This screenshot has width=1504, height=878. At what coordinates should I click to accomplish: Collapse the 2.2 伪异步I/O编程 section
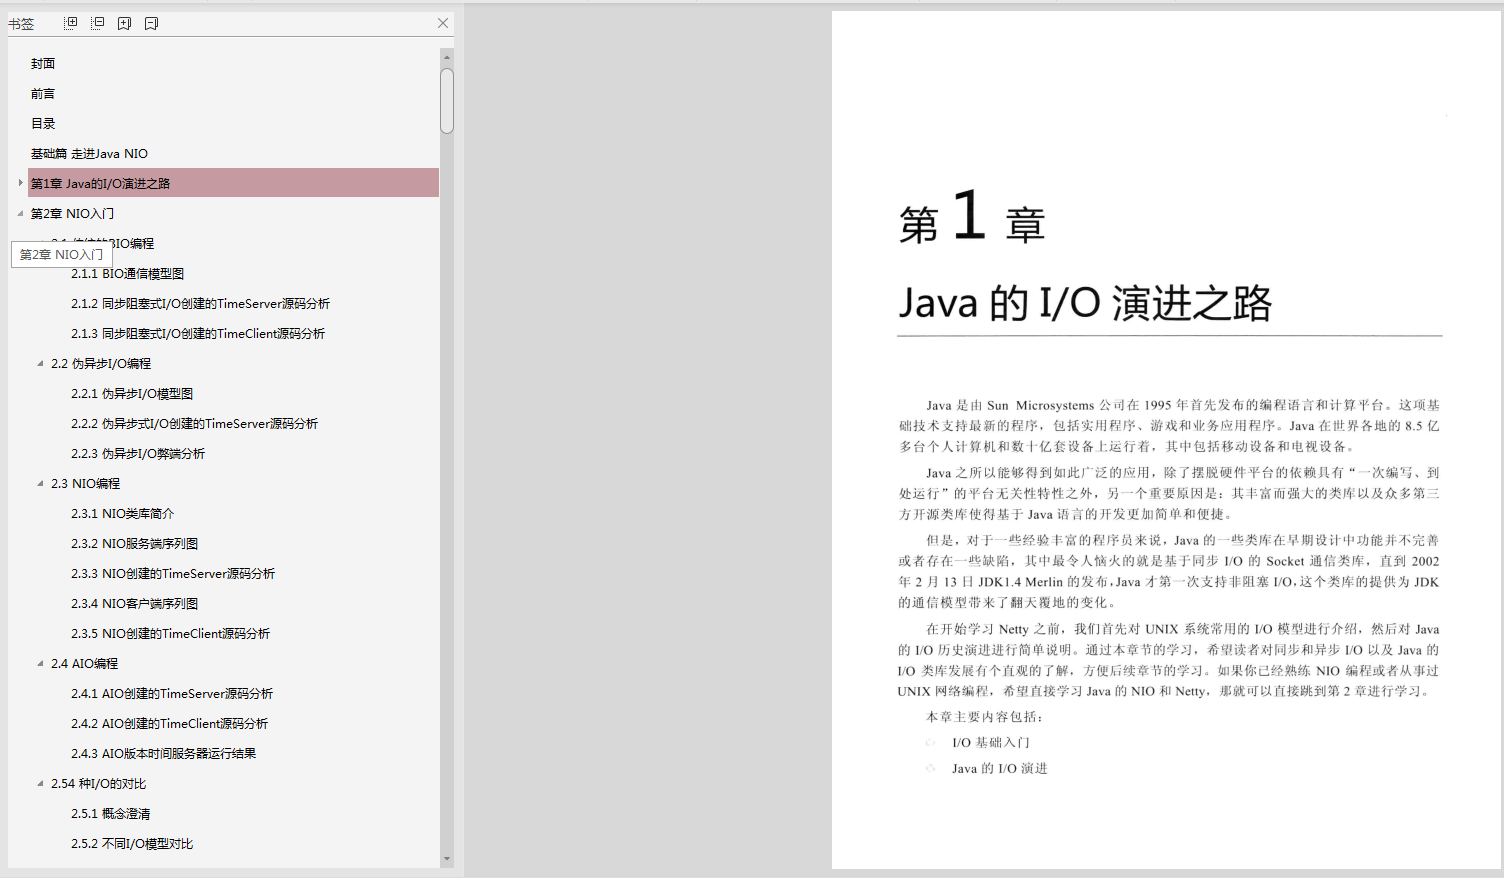click(x=40, y=363)
